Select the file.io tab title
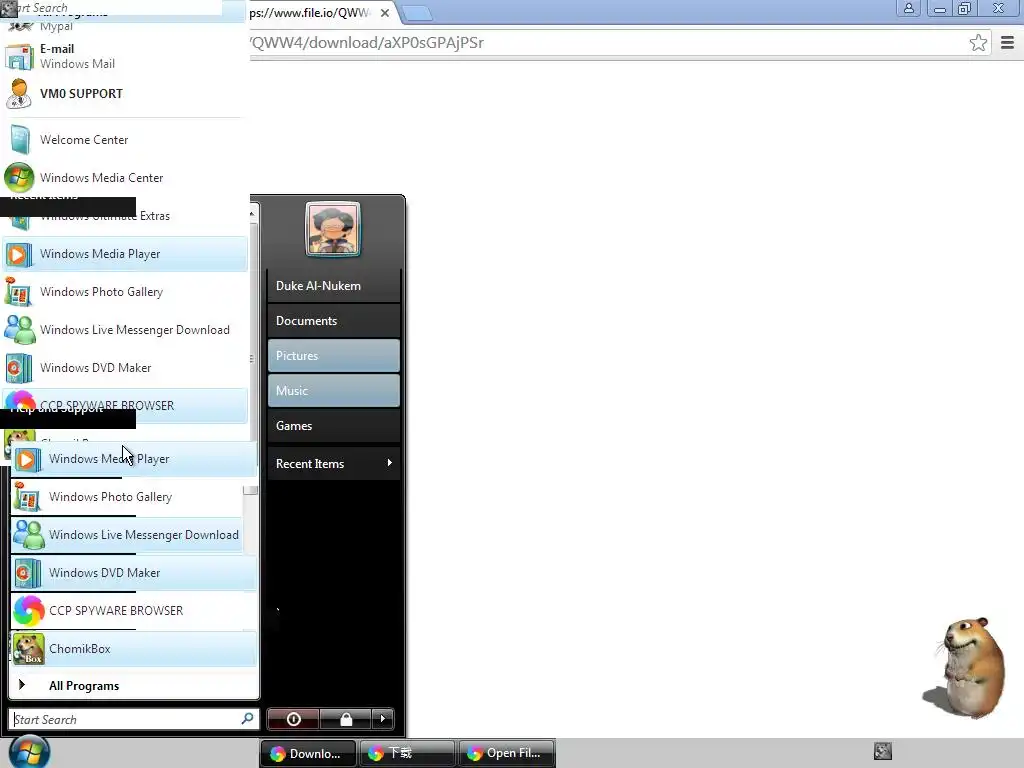Image resolution: width=1024 pixels, height=768 pixels. click(x=311, y=12)
